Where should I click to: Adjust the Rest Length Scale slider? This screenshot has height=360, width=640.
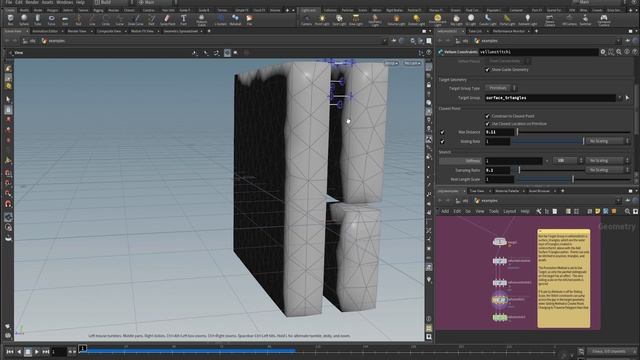pyautogui.click(x=573, y=179)
